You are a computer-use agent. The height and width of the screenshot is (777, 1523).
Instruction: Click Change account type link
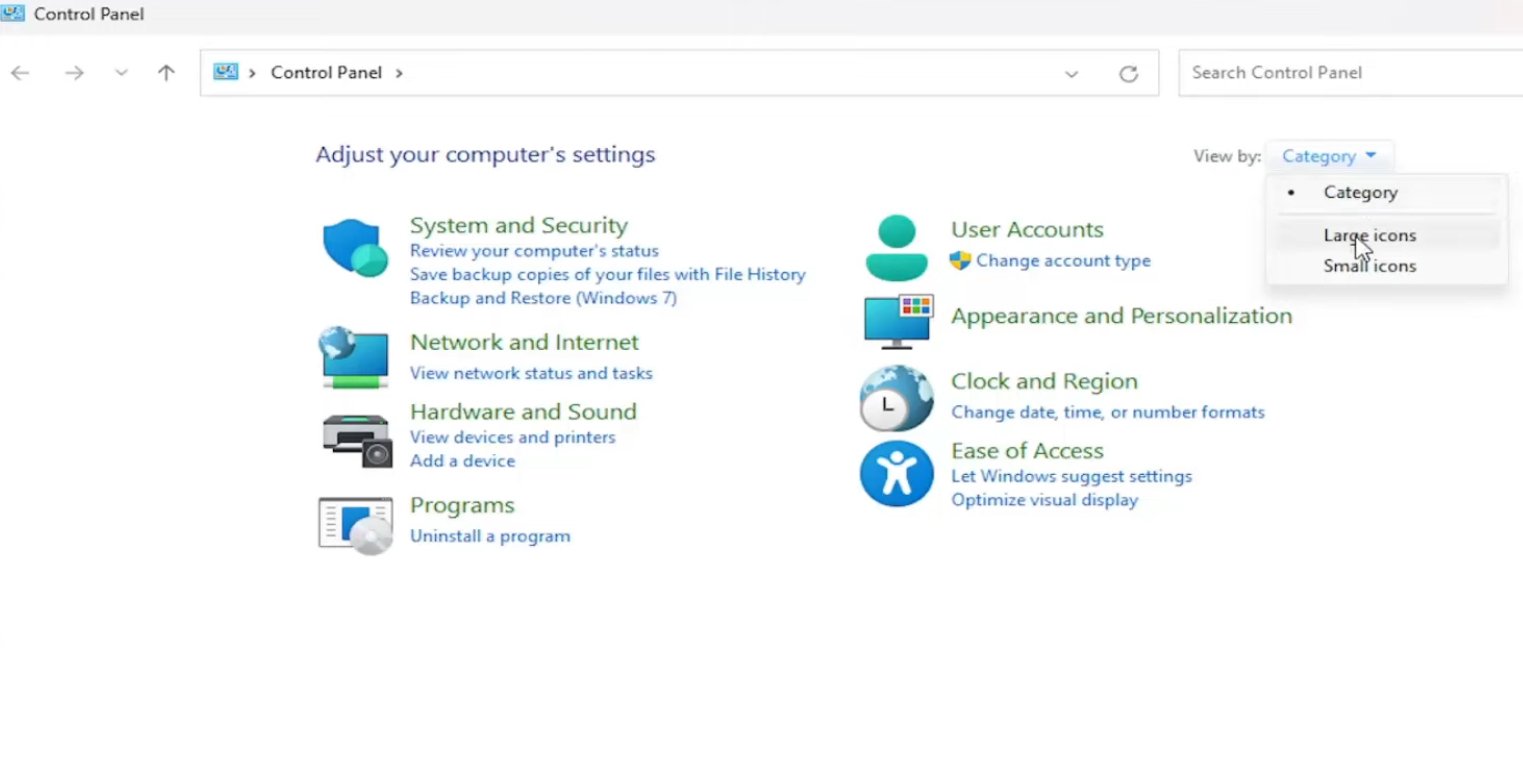1063,261
